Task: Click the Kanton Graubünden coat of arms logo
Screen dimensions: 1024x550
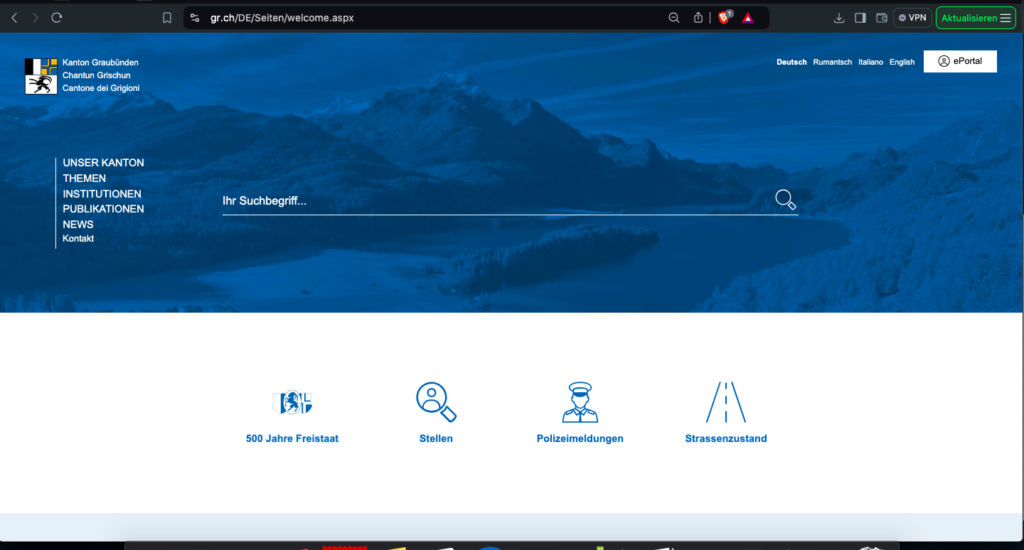Action: (41, 76)
